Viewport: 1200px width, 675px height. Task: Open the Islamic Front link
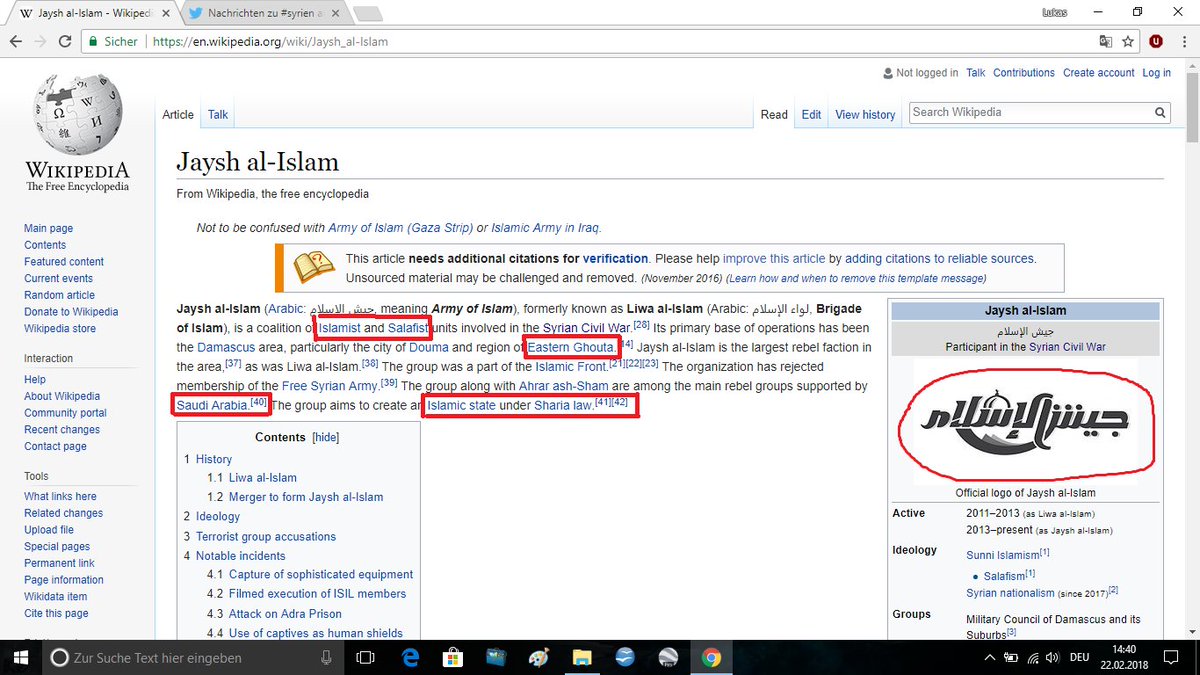coord(572,367)
